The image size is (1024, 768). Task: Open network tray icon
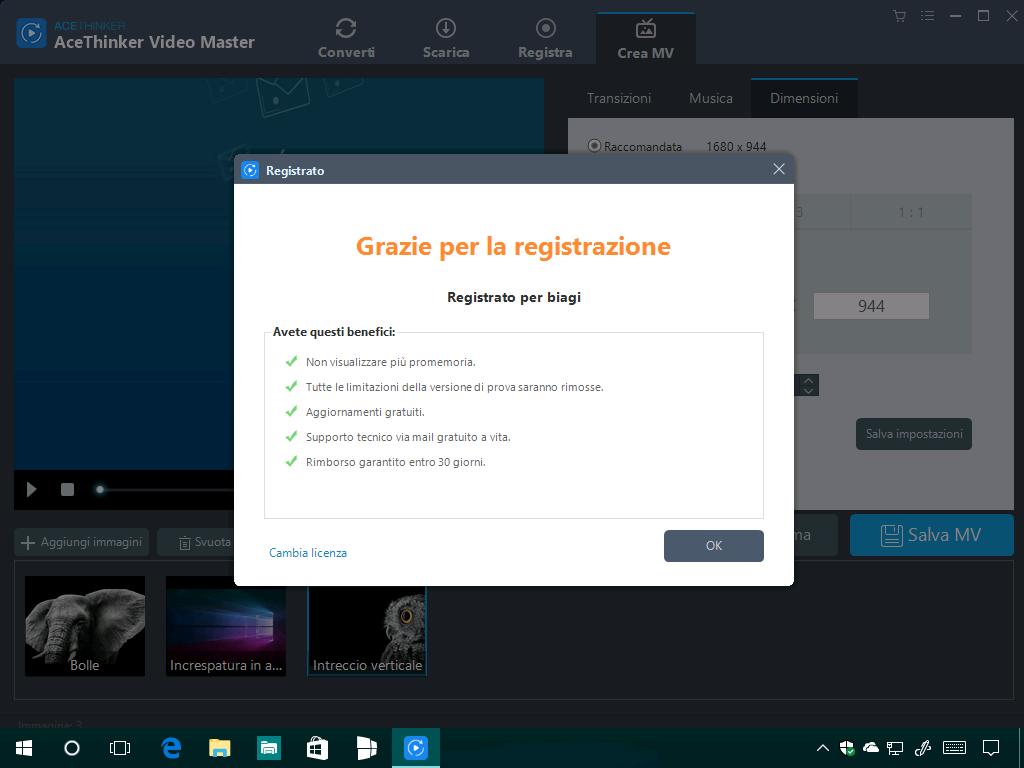pyautogui.click(x=895, y=748)
